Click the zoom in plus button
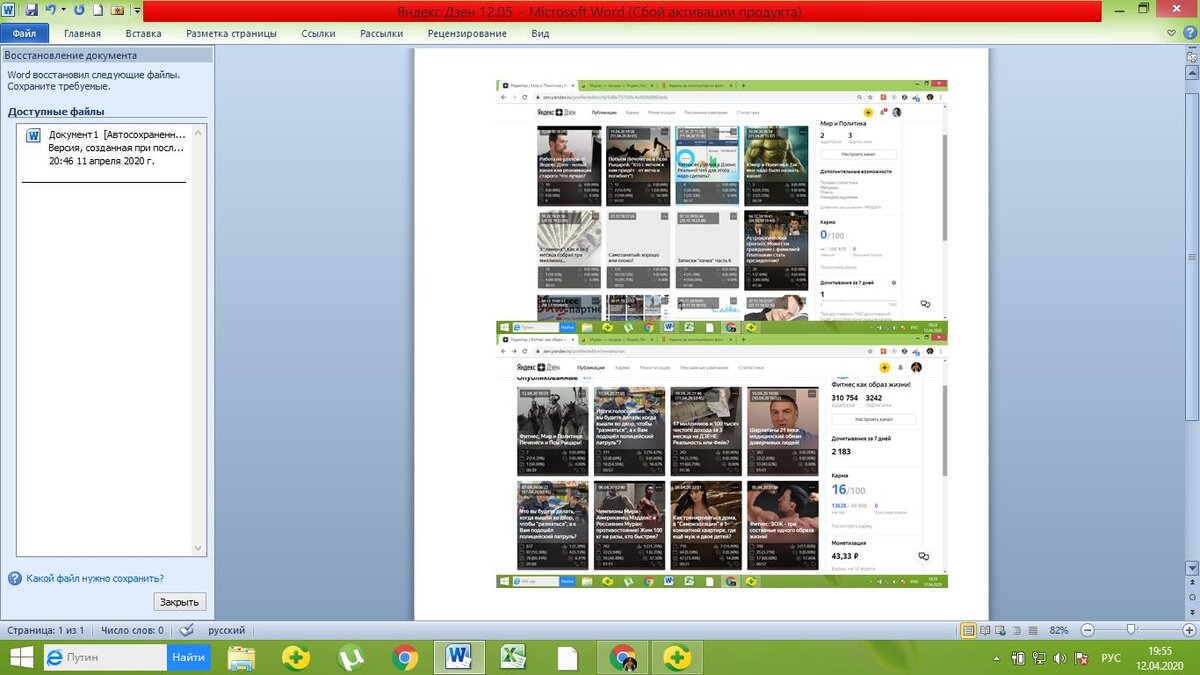The height and width of the screenshot is (675, 1200). pyautogui.click(x=1189, y=630)
